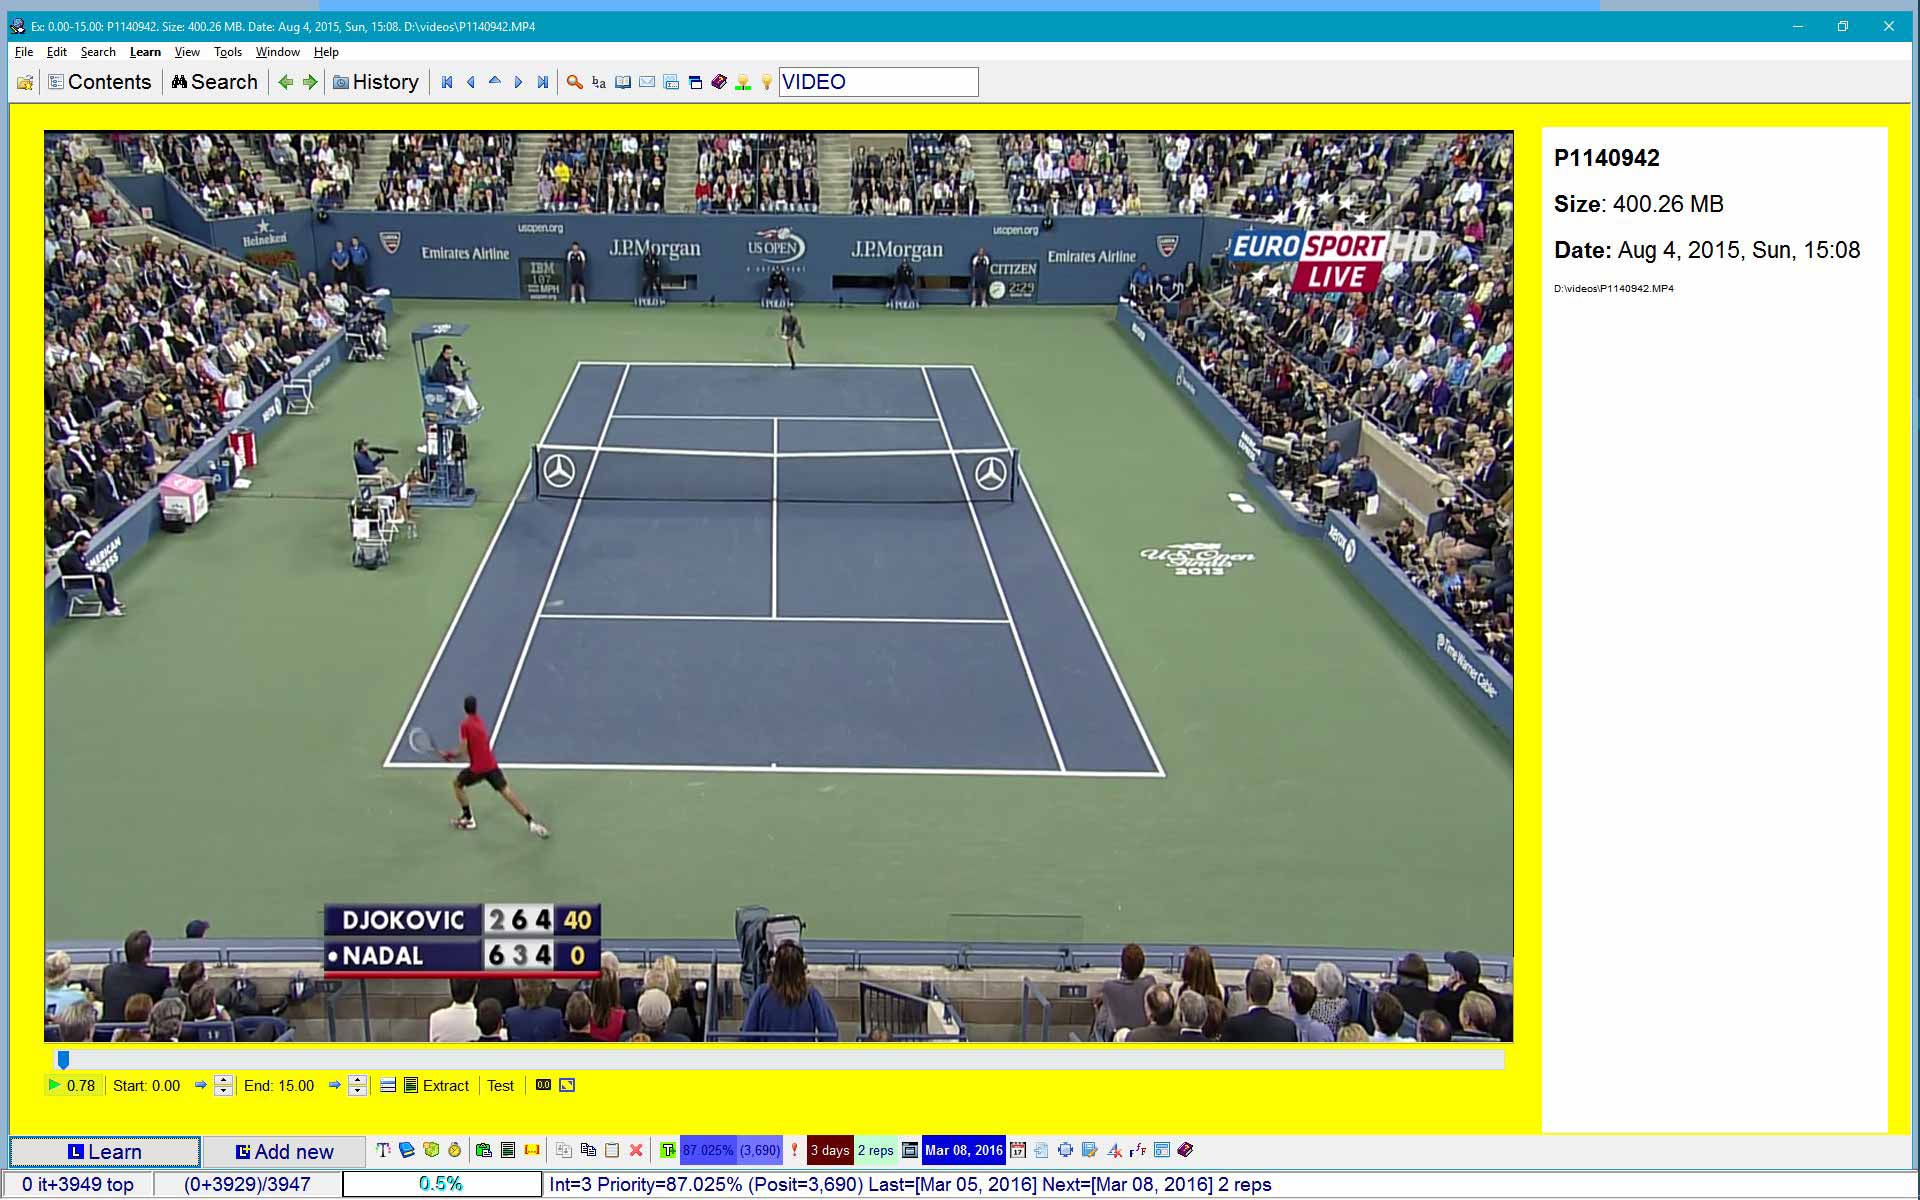This screenshot has width=1920, height=1200.
Task: Click the green back arrow in toolbar
Action: click(286, 82)
